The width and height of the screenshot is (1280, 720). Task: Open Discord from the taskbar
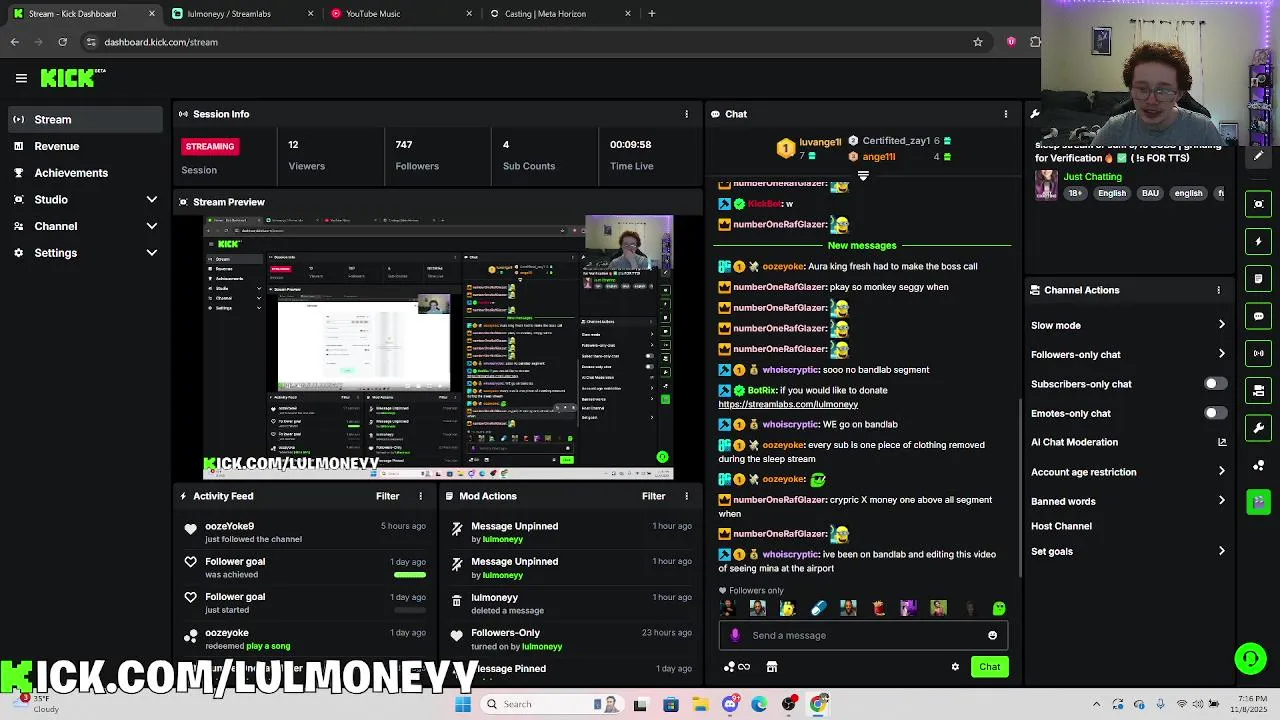(x=730, y=704)
